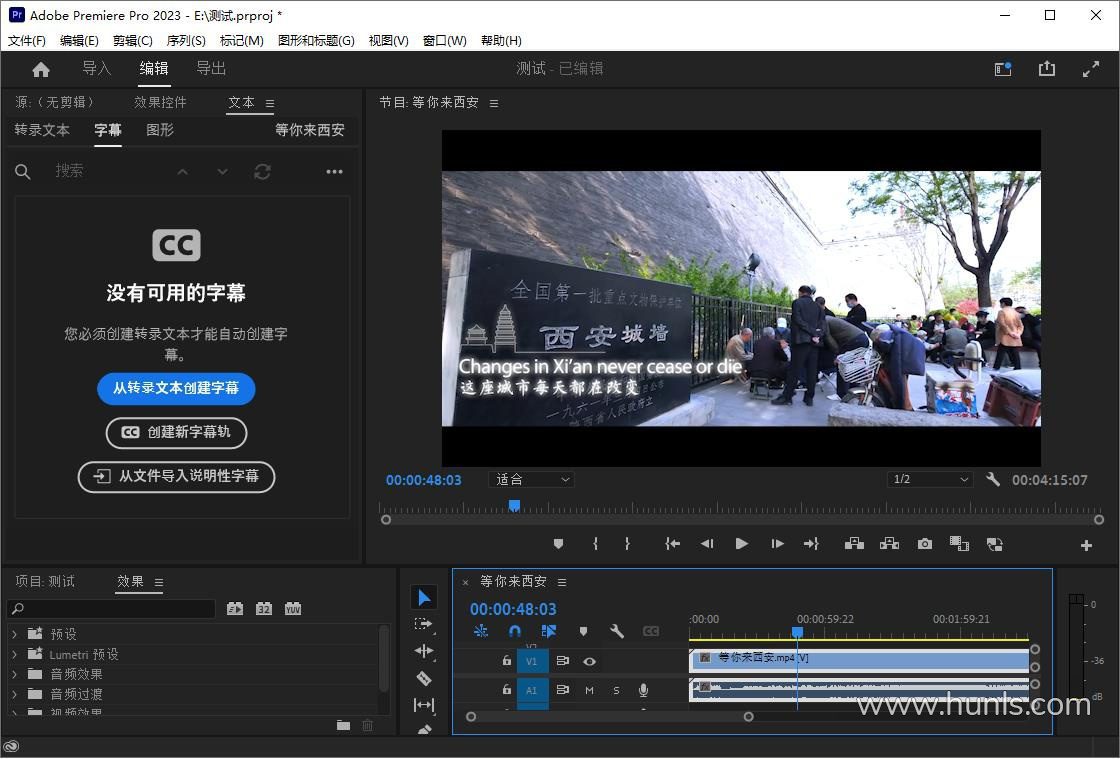This screenshot has height=759, width=1120.
Task: Mark In point in program monitor
Action: (x=595, y=544)
